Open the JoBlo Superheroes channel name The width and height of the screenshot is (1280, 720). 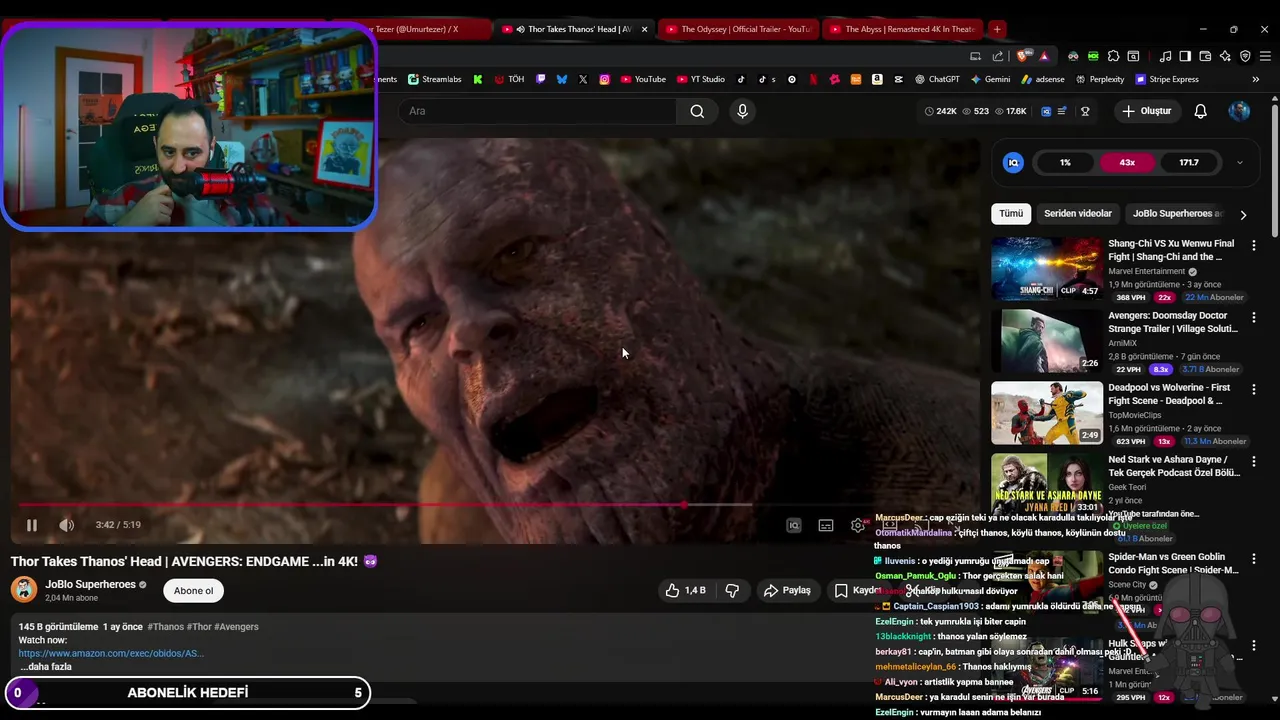click(x=90, y=584)
